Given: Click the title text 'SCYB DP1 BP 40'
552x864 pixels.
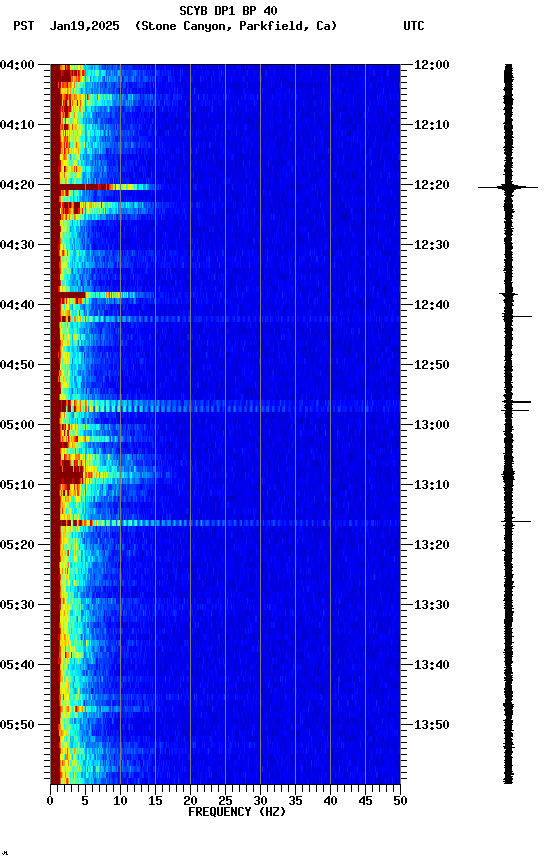Looking at the screenshot, I should [228, 11].
